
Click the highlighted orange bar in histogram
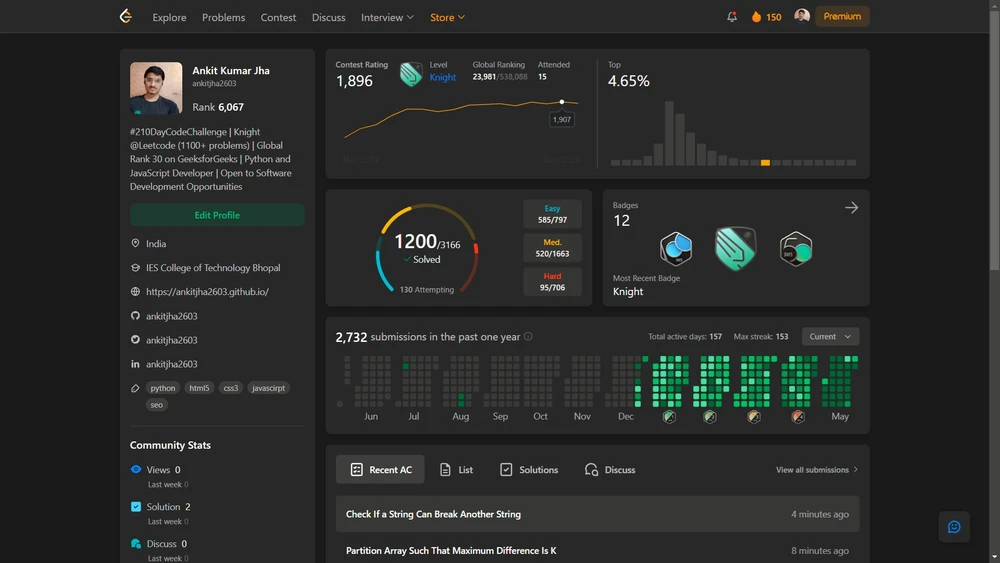pyautogui.click(x=765, y=162)
